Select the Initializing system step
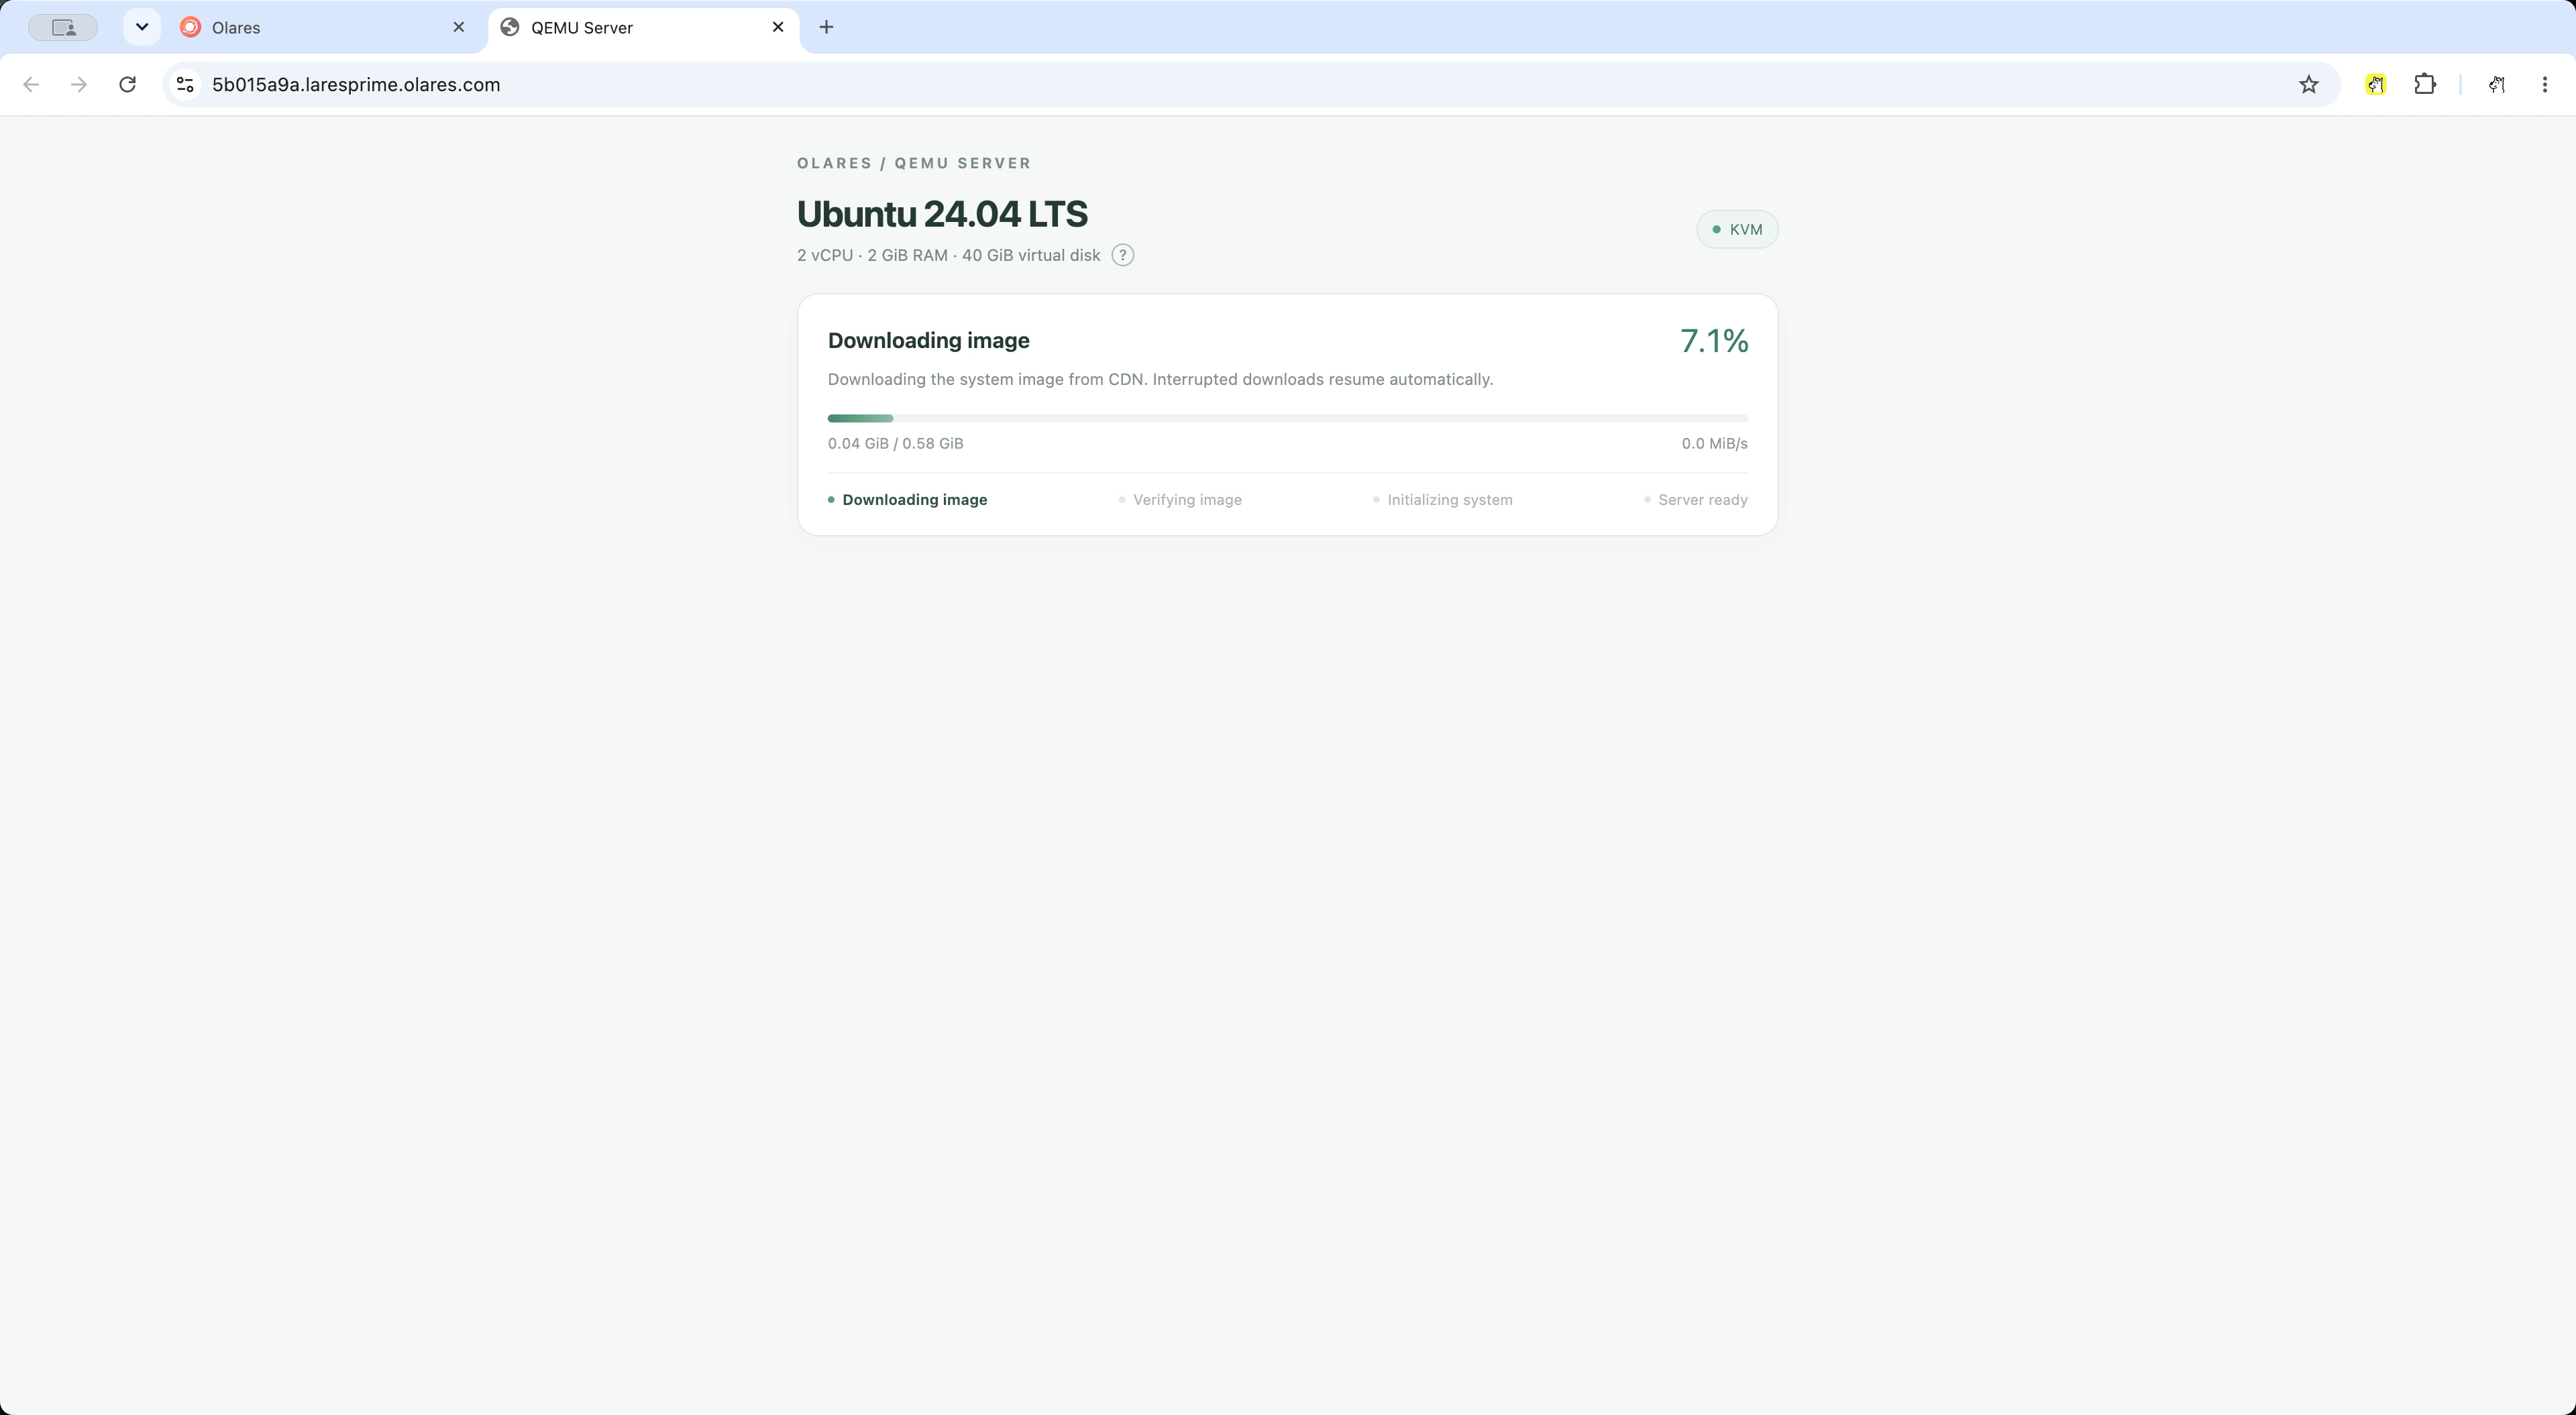Image resolution: width=2576 pixels, height=1415 pixels. pos(1442,500)
